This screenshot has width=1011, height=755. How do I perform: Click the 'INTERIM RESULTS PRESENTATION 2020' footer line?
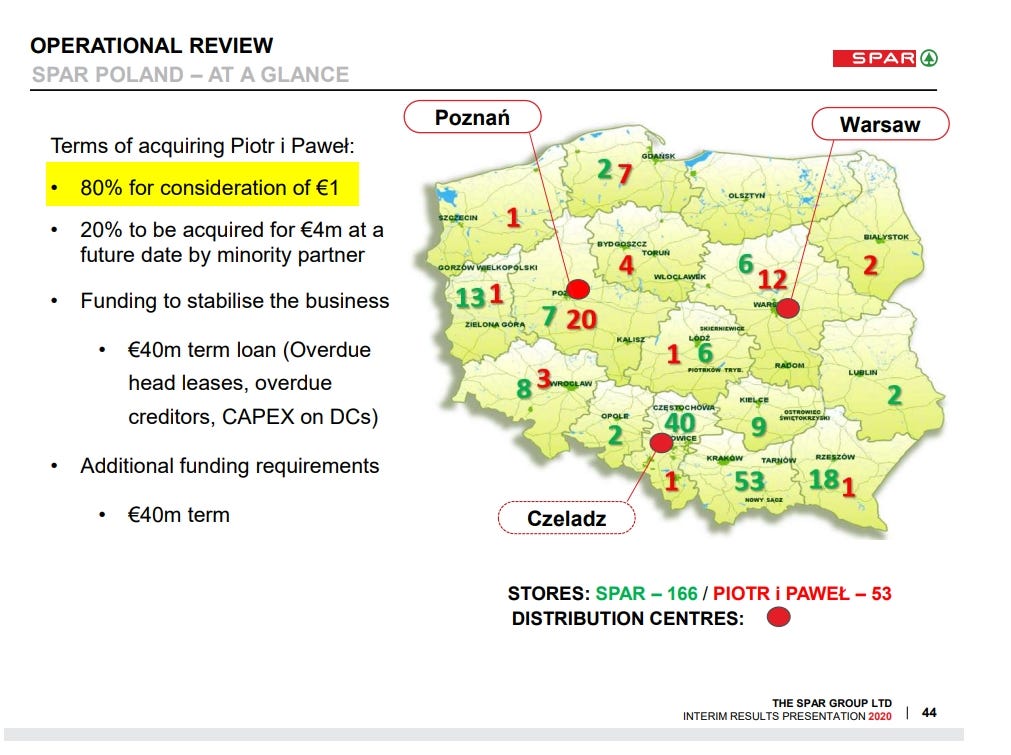(x=787, y=716)
